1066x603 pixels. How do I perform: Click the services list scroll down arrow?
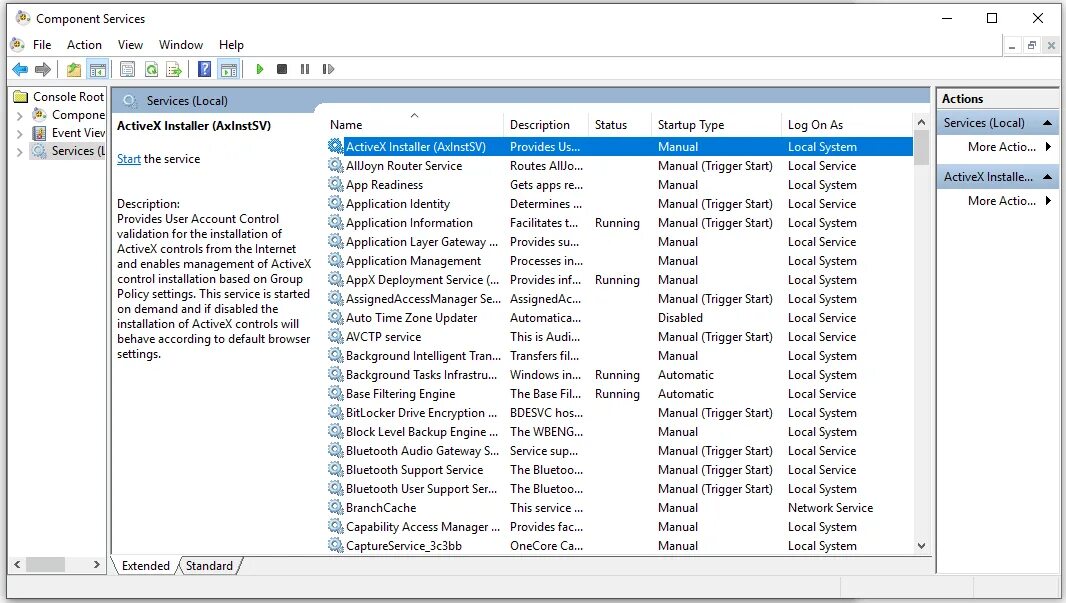click(921, 545)
